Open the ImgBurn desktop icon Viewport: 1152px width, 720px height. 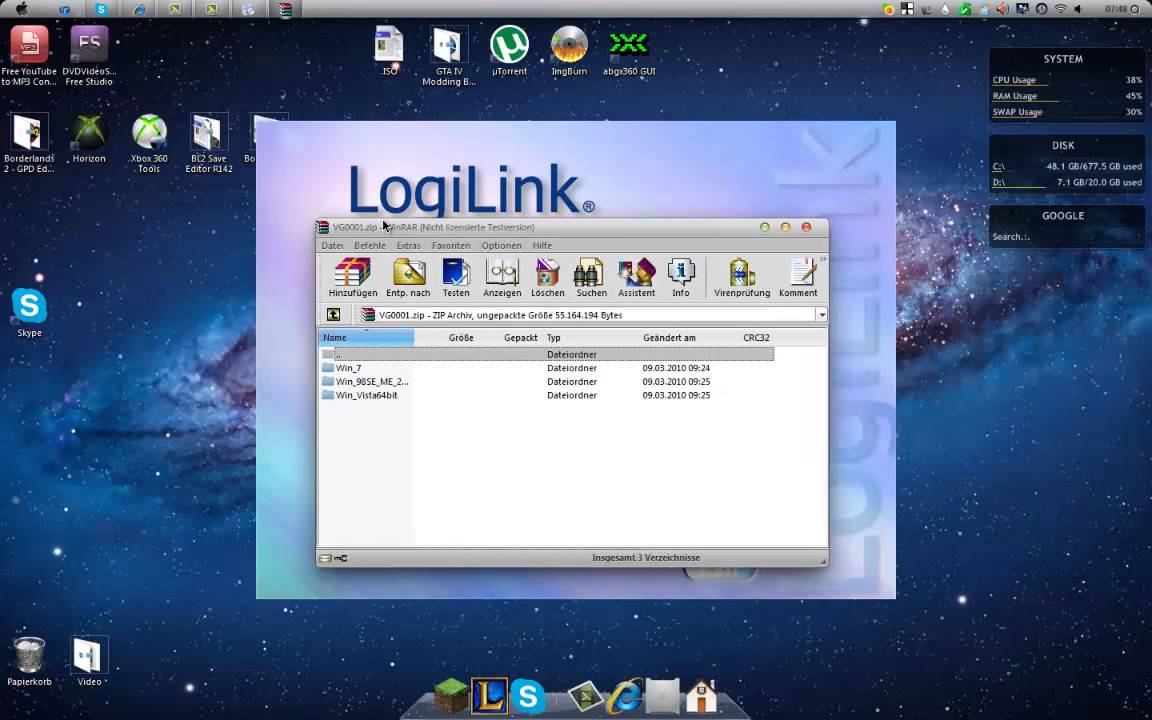tap(569, 51)
